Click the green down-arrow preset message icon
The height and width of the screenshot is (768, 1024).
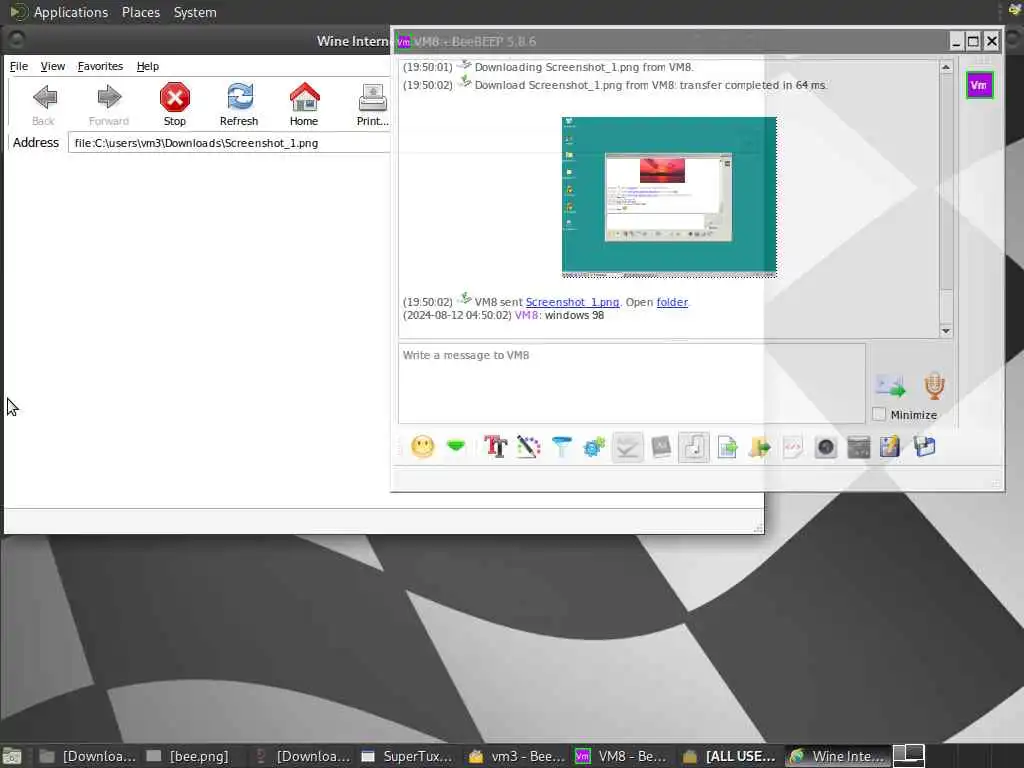point(456,447)
